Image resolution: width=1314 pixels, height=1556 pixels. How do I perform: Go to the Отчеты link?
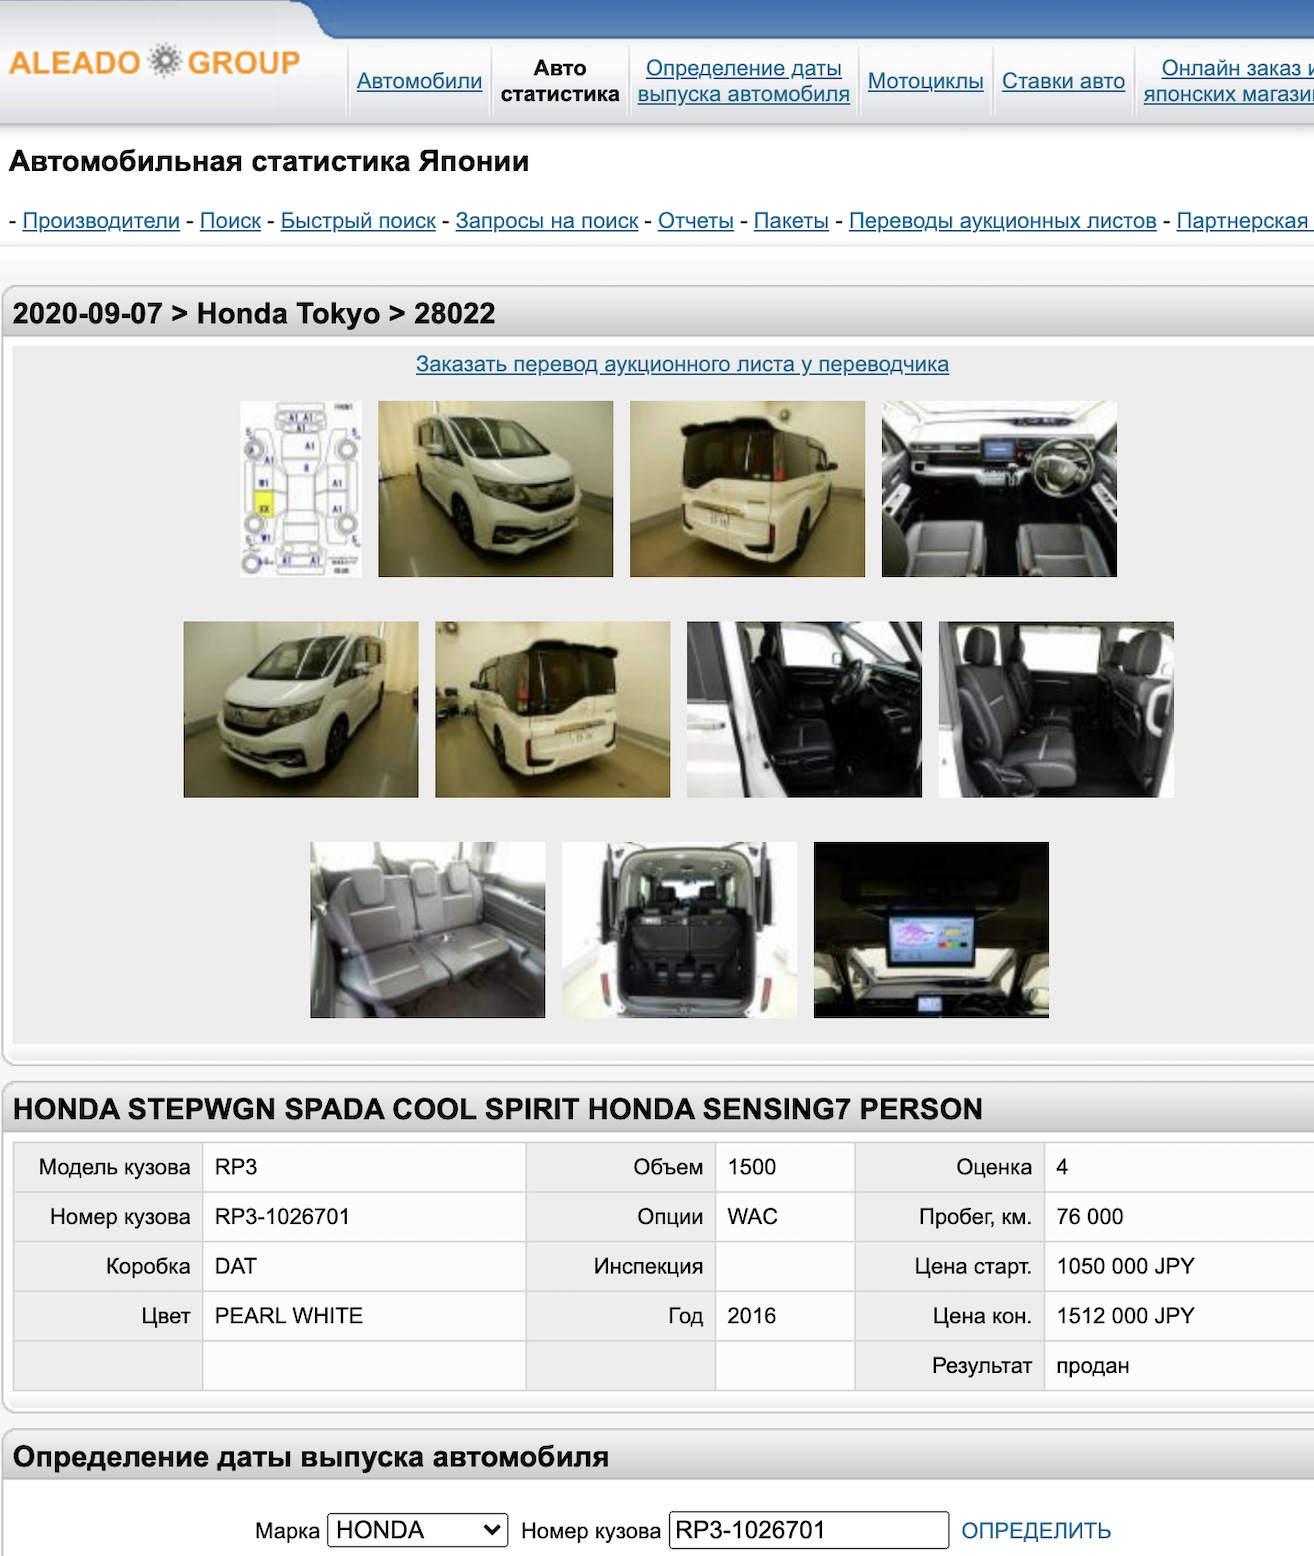[x=696, y=221]
